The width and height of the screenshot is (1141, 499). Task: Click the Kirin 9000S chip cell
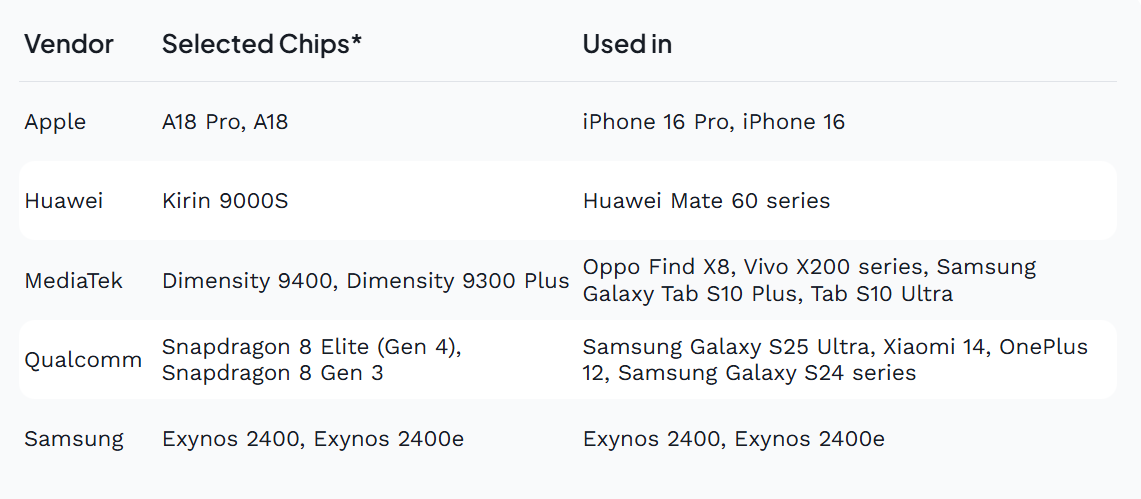(225, 201)
